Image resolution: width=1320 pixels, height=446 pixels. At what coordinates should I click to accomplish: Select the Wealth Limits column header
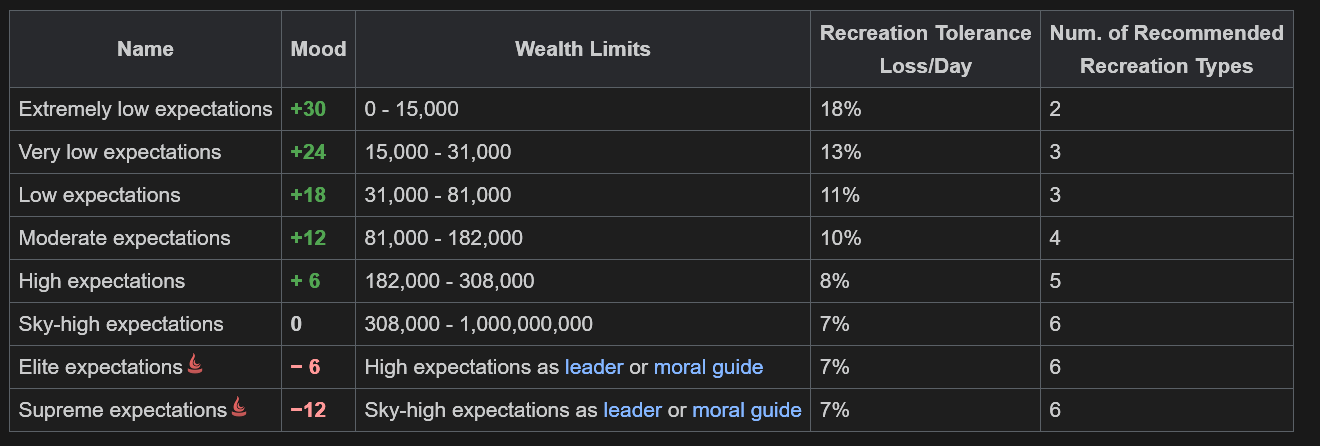[x=583, y=49]
